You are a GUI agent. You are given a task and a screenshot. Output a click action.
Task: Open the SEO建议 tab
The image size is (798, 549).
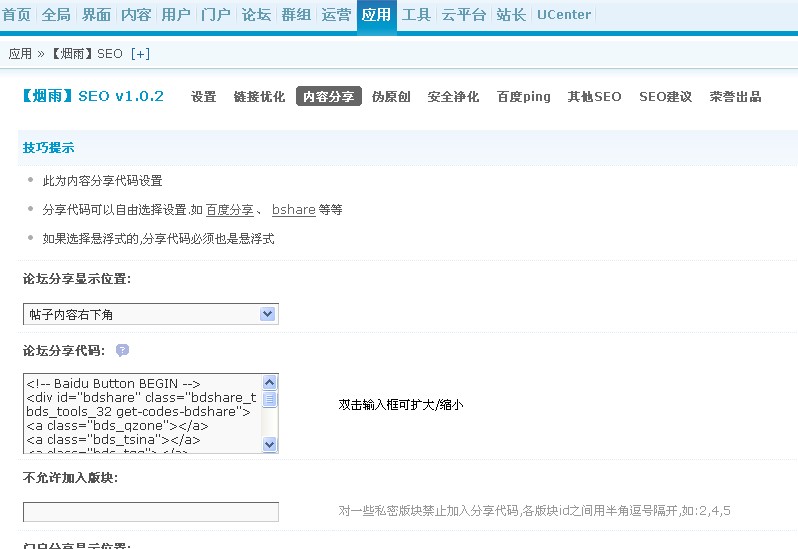click(x=665, y=97)
